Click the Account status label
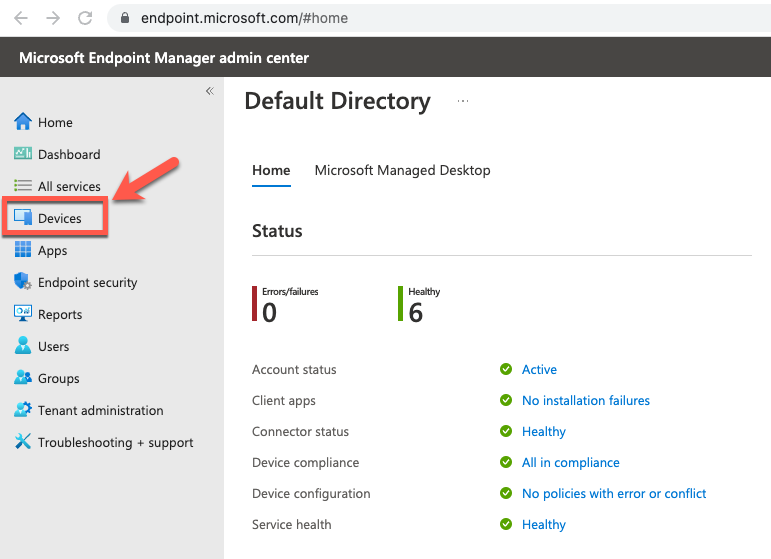 pyautogui.click(x=294, y=369)
